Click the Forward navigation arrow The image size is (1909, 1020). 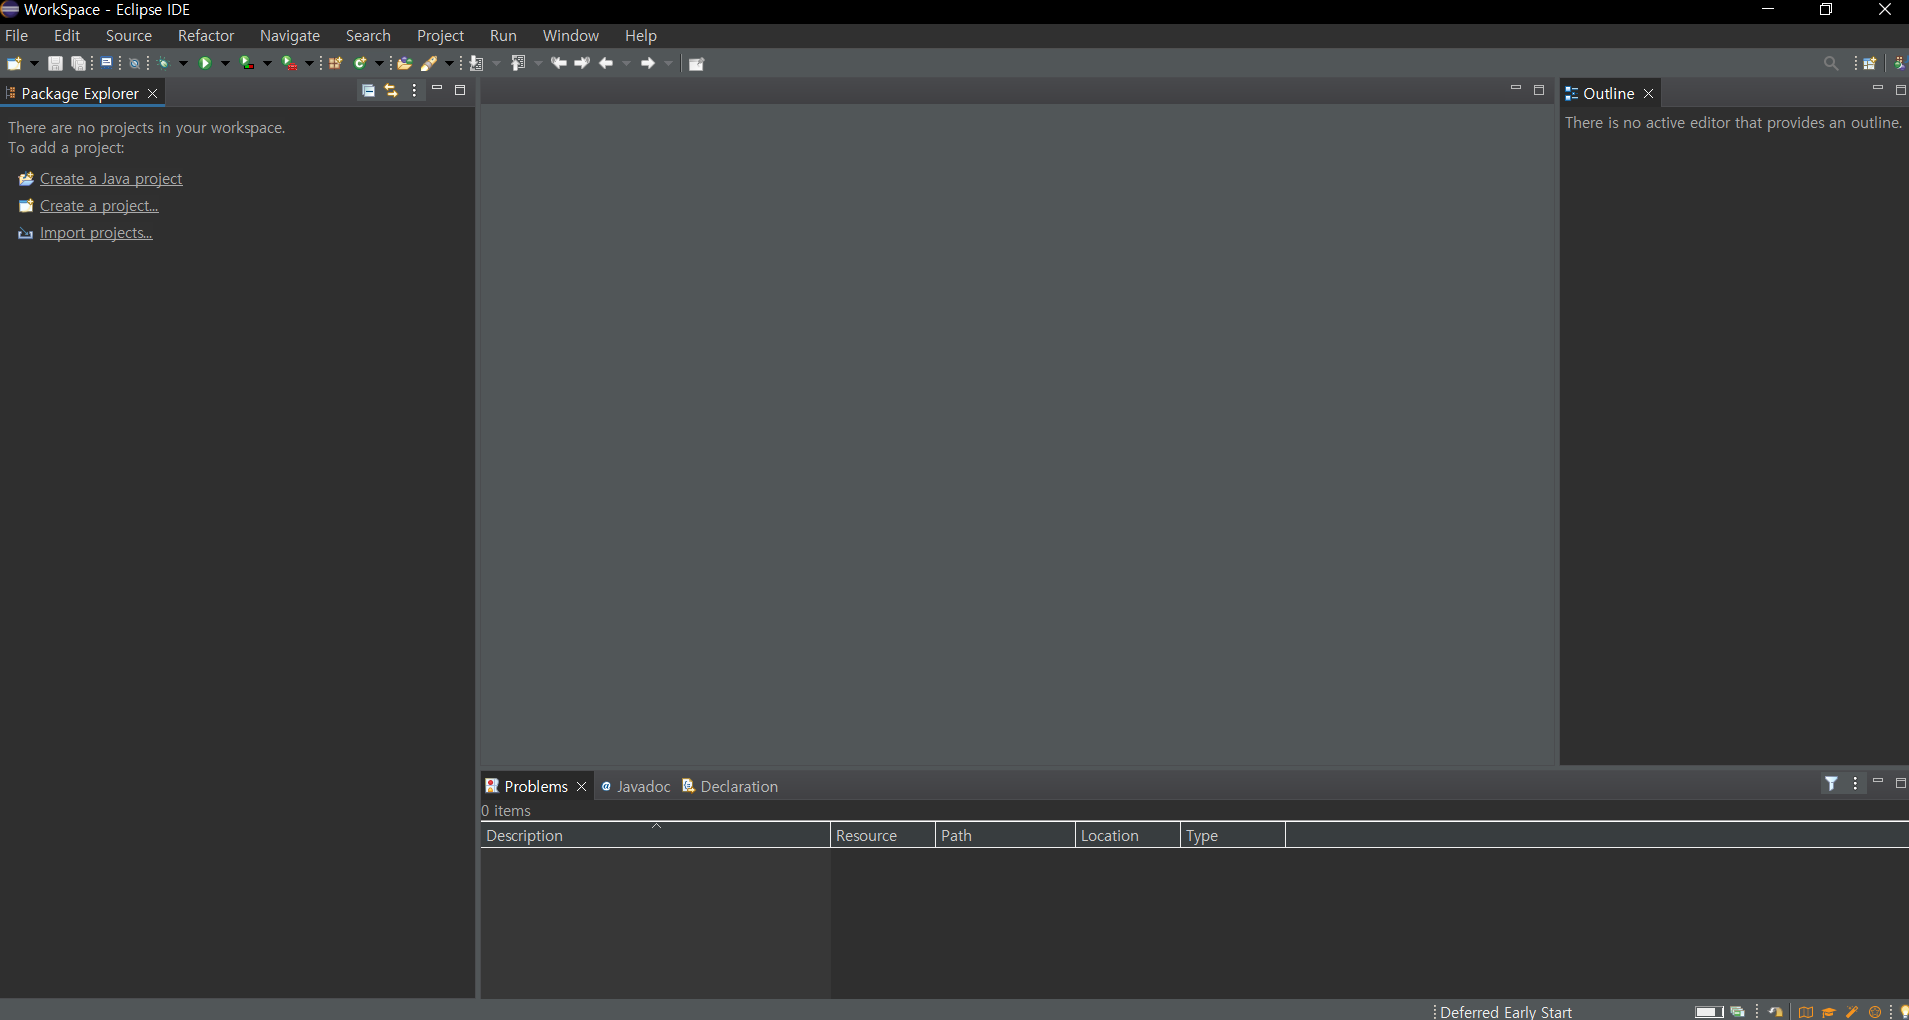[x=648, y=63]
